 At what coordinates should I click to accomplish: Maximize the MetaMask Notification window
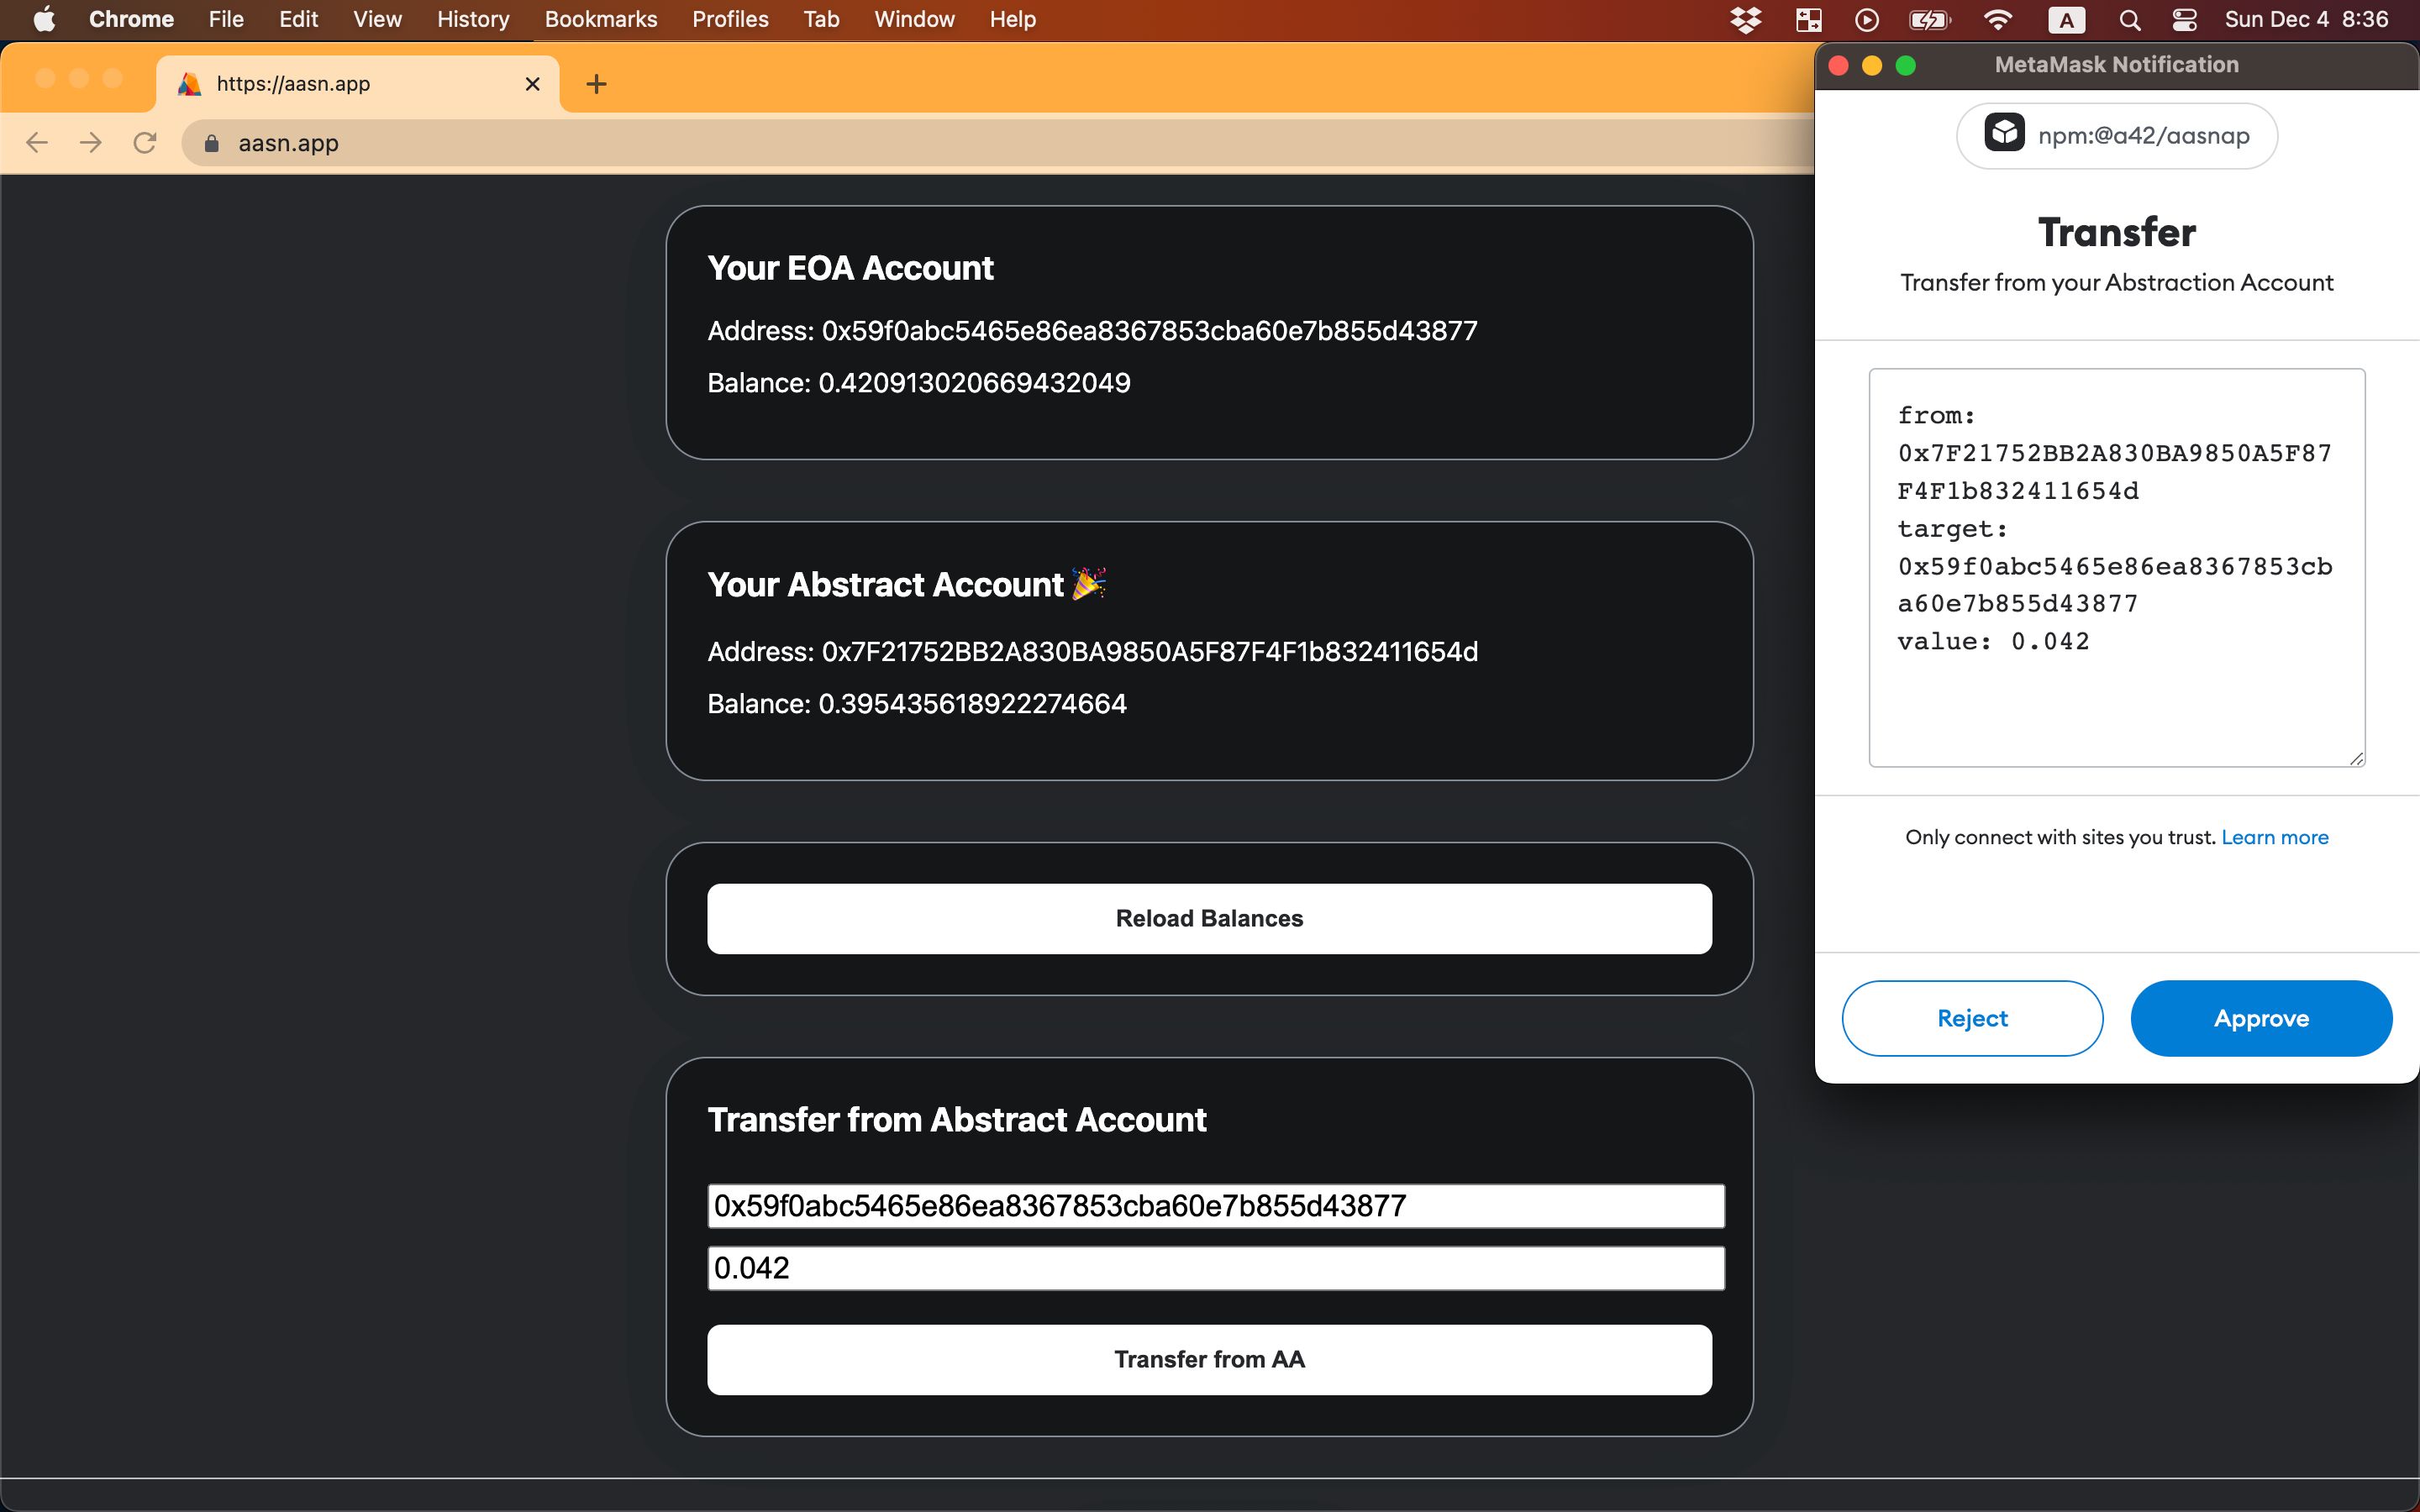pos(1906,65)
